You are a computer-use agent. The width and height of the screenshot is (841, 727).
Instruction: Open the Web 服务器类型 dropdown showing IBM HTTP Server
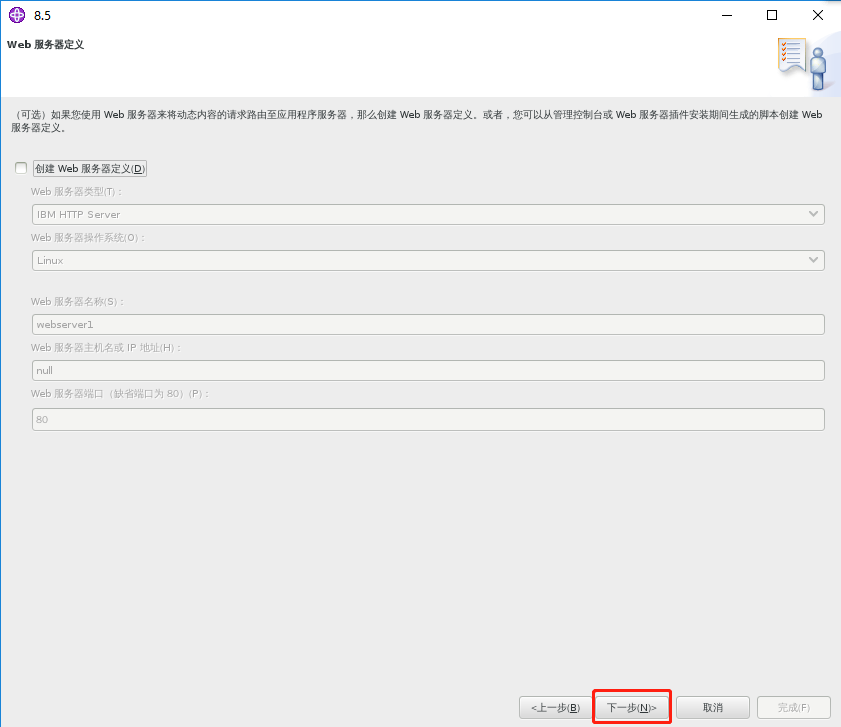tap(428, 215)
